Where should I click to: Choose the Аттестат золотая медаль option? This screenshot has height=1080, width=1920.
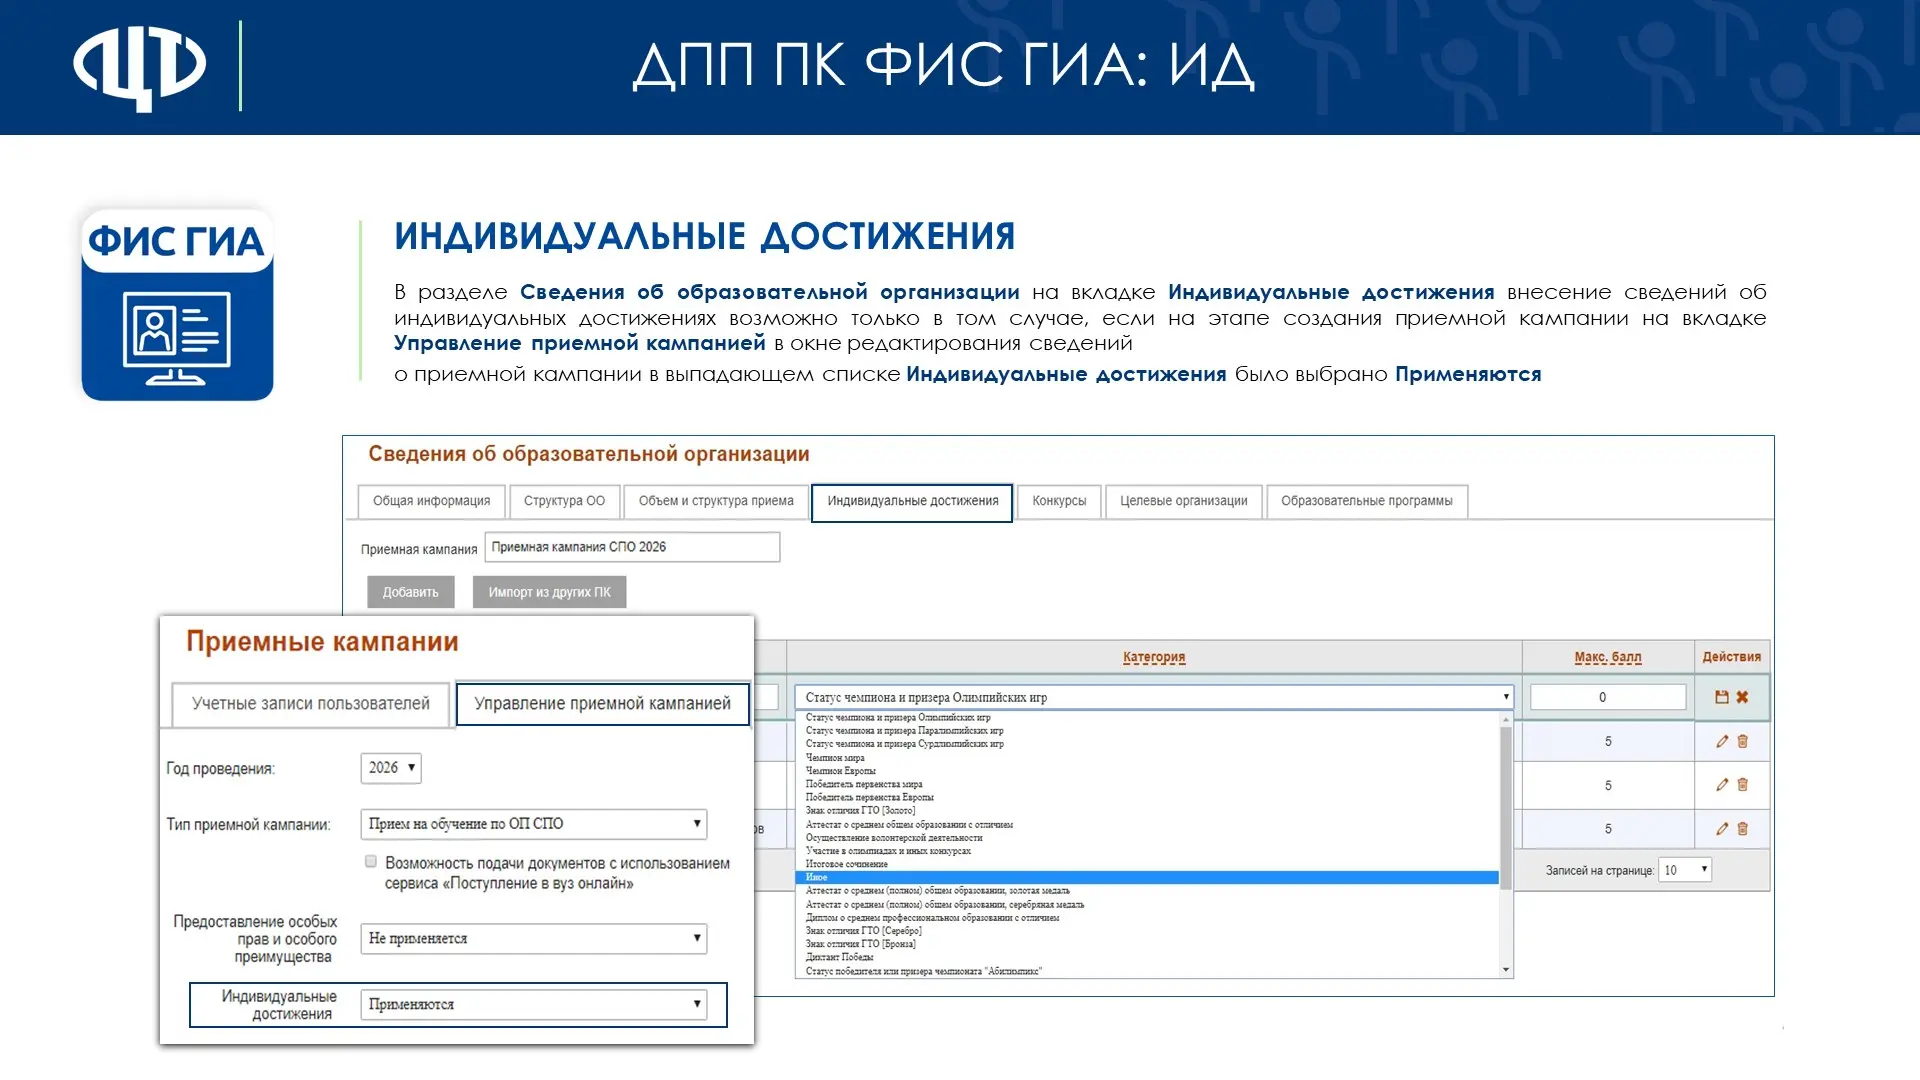938,890
